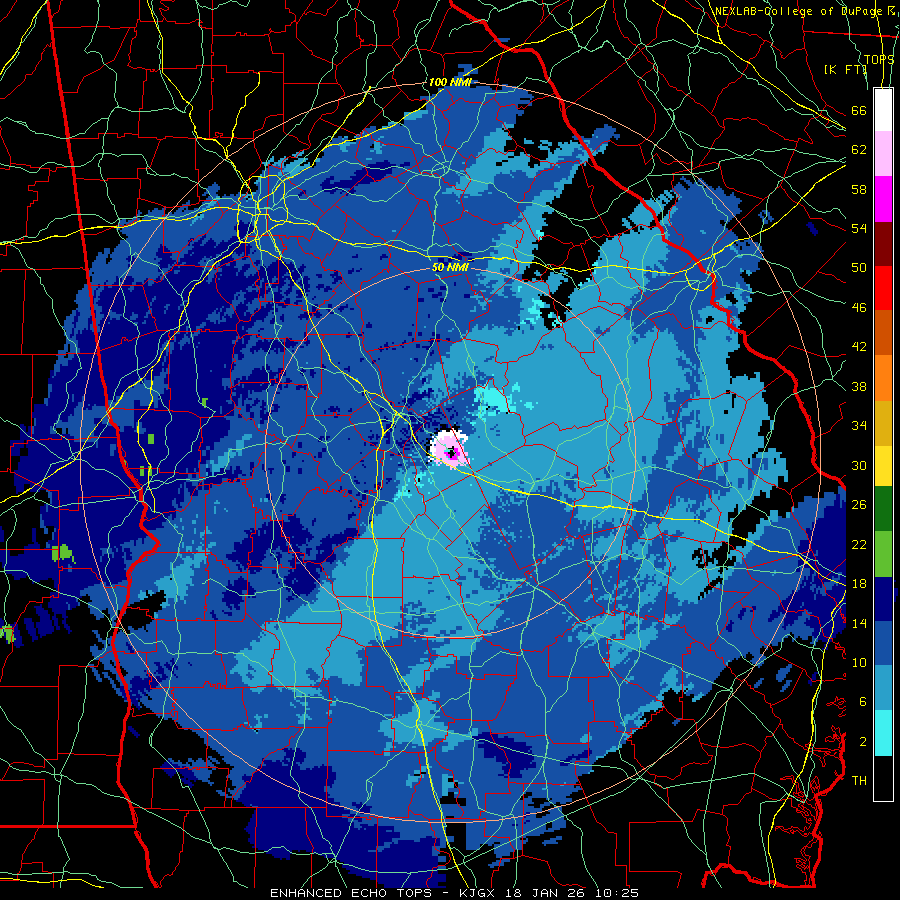Click the 22 legend label
The width and height of the screenshot is (900, 900).
click(x=859, y=544)
